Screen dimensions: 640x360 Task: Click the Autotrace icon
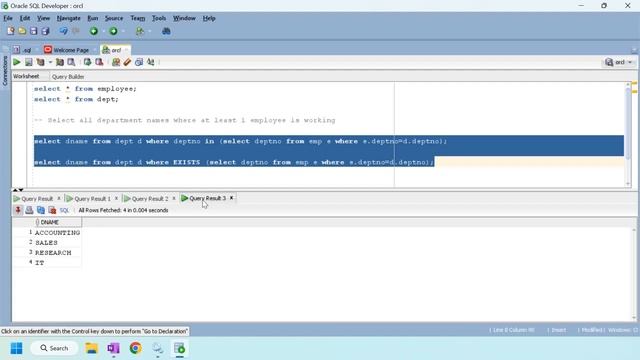pyautogui.click(x=60, y=62)
